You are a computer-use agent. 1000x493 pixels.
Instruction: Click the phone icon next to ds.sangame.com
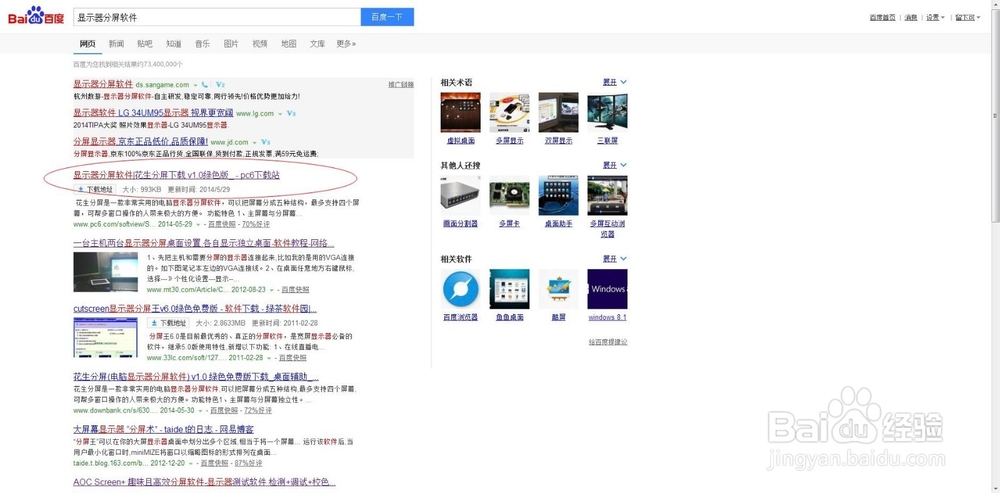click(x=205, y=84)
